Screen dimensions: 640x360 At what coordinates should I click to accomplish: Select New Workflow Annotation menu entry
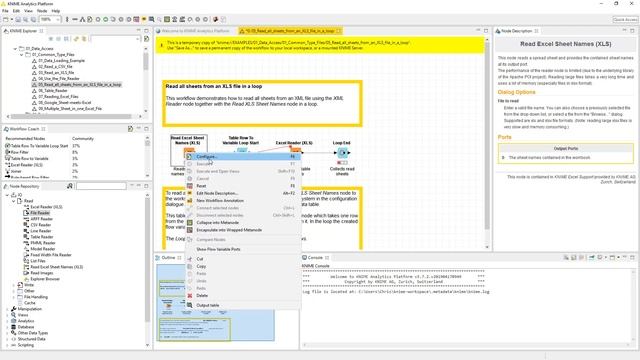coord(243,200)
